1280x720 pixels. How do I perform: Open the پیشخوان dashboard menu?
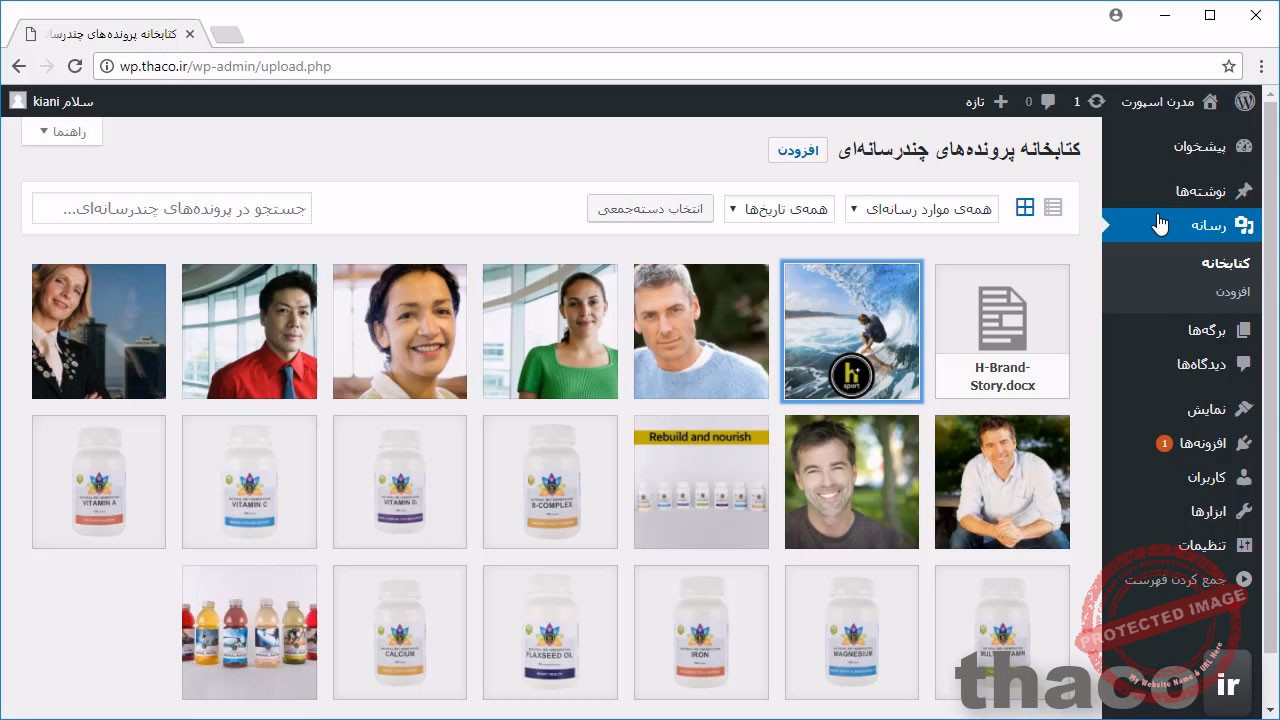(x=1200, y=146)
